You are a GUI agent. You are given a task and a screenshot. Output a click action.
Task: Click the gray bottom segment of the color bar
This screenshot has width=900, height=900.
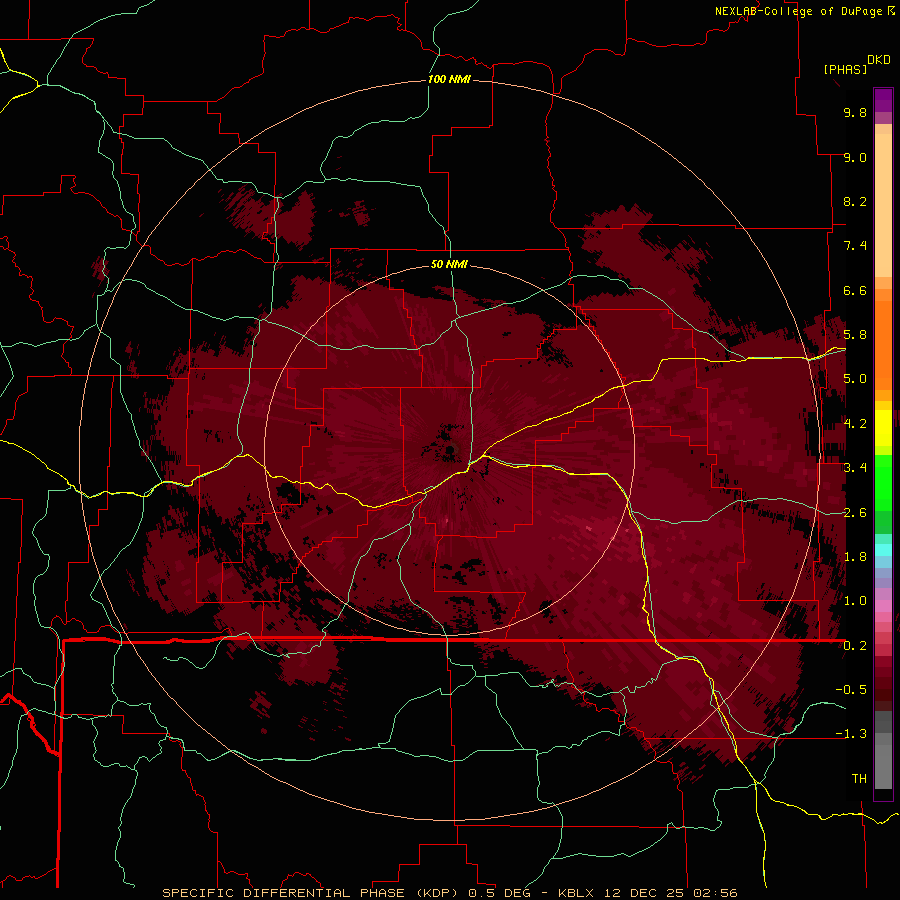pos(883,761)
